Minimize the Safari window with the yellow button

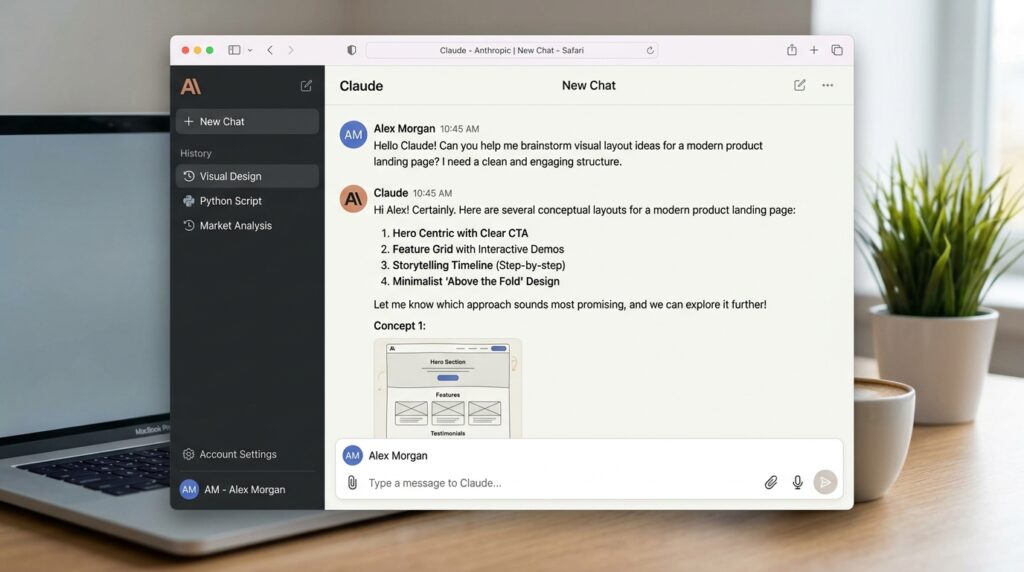[197, 50]
